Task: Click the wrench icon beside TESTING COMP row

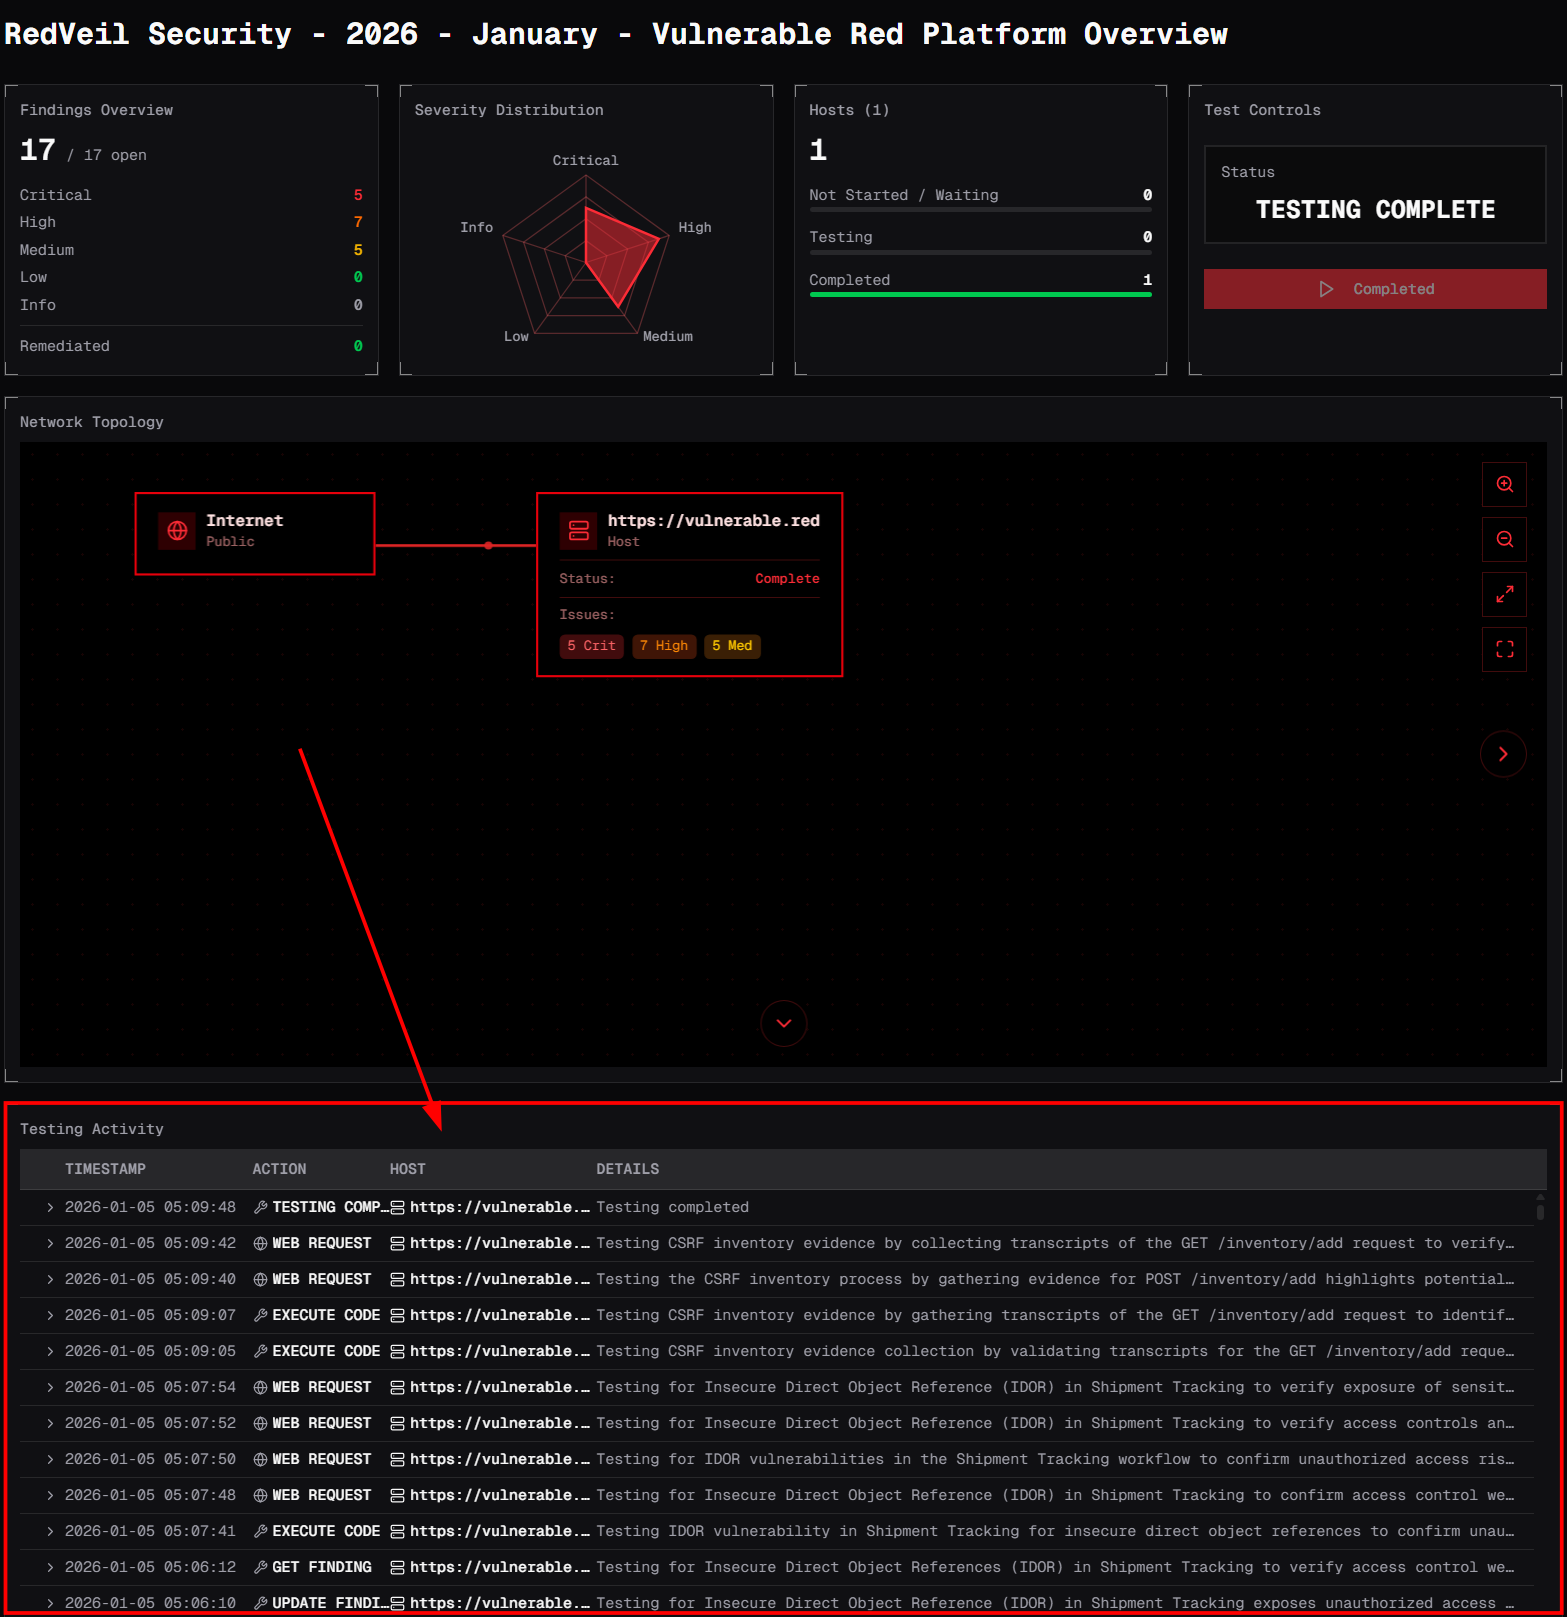Action: [261, 1208]
